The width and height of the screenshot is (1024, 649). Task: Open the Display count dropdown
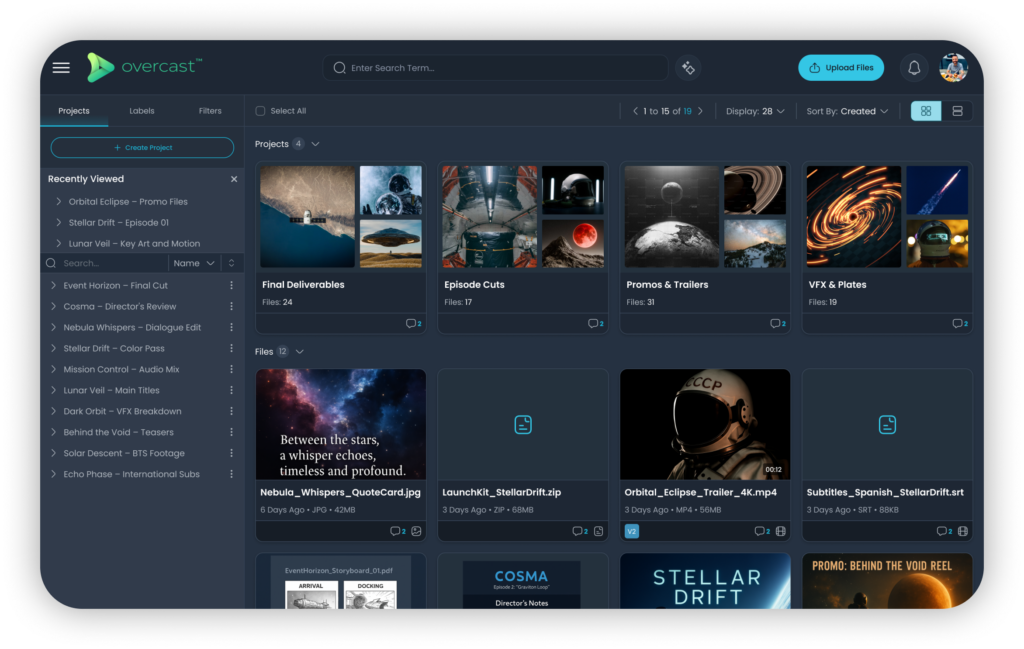pos(755,111)
